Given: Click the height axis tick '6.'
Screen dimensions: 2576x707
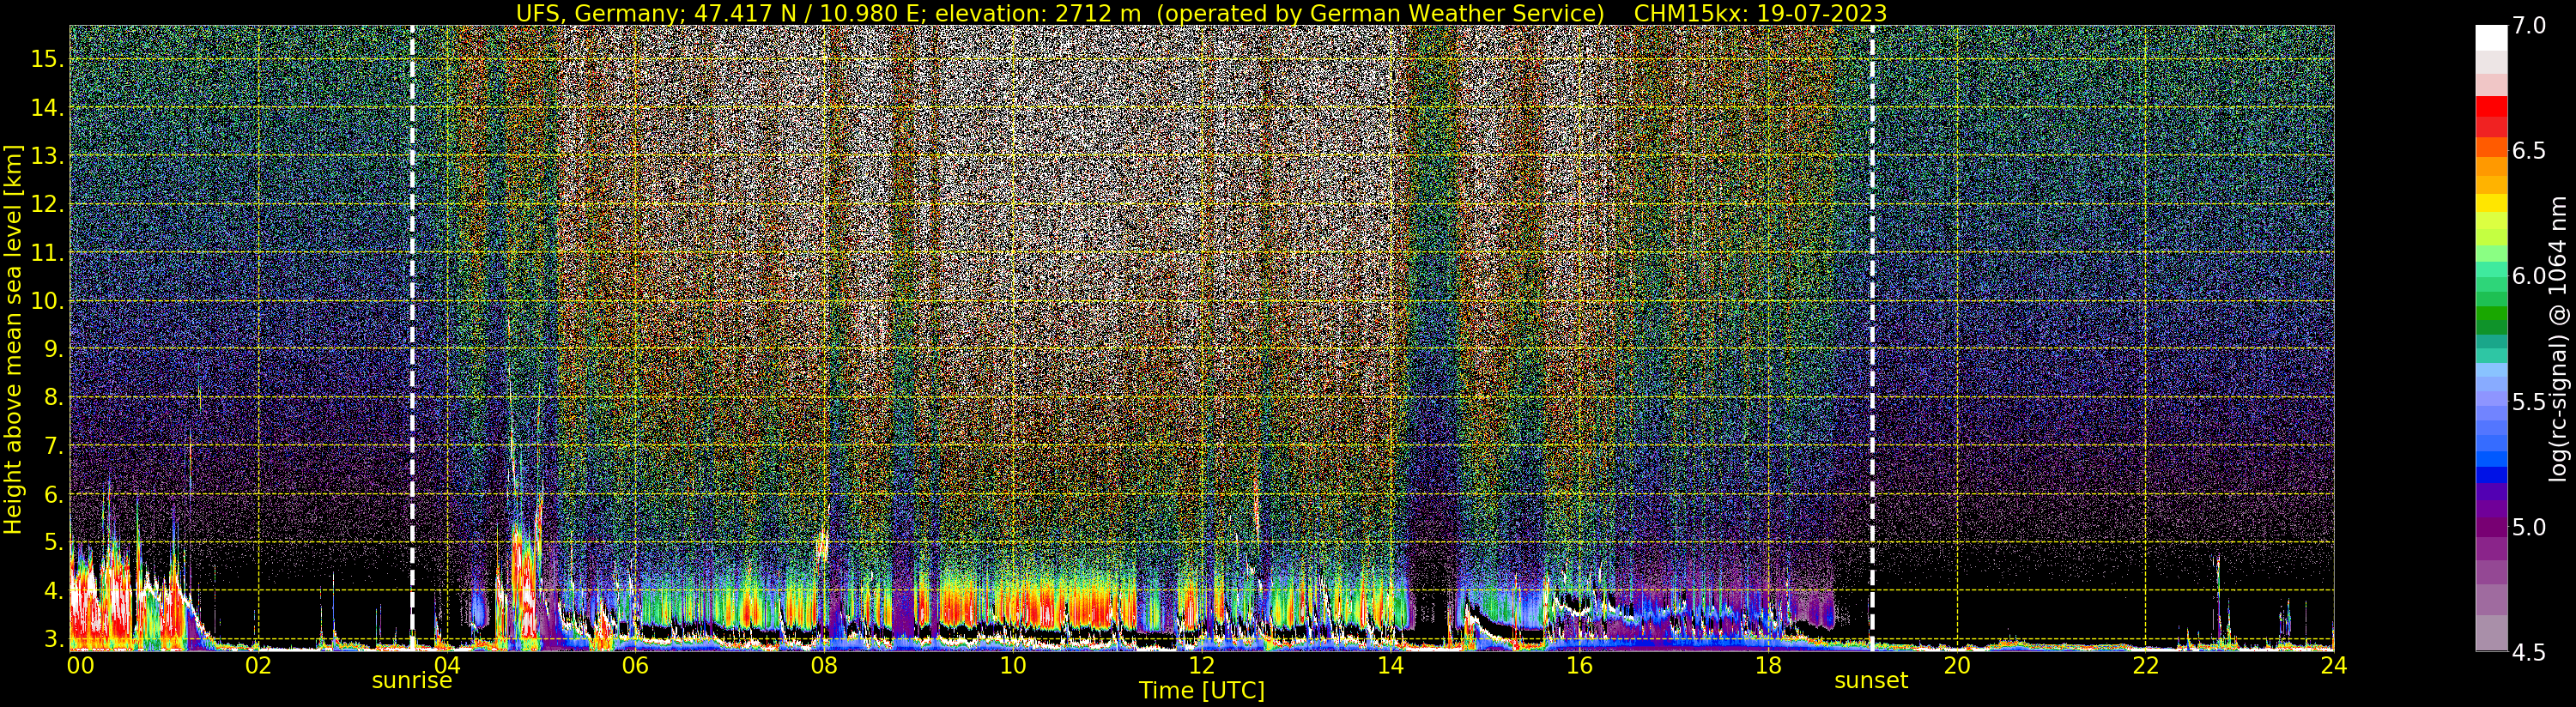Looking at the screenshot, I should point(54,495).
